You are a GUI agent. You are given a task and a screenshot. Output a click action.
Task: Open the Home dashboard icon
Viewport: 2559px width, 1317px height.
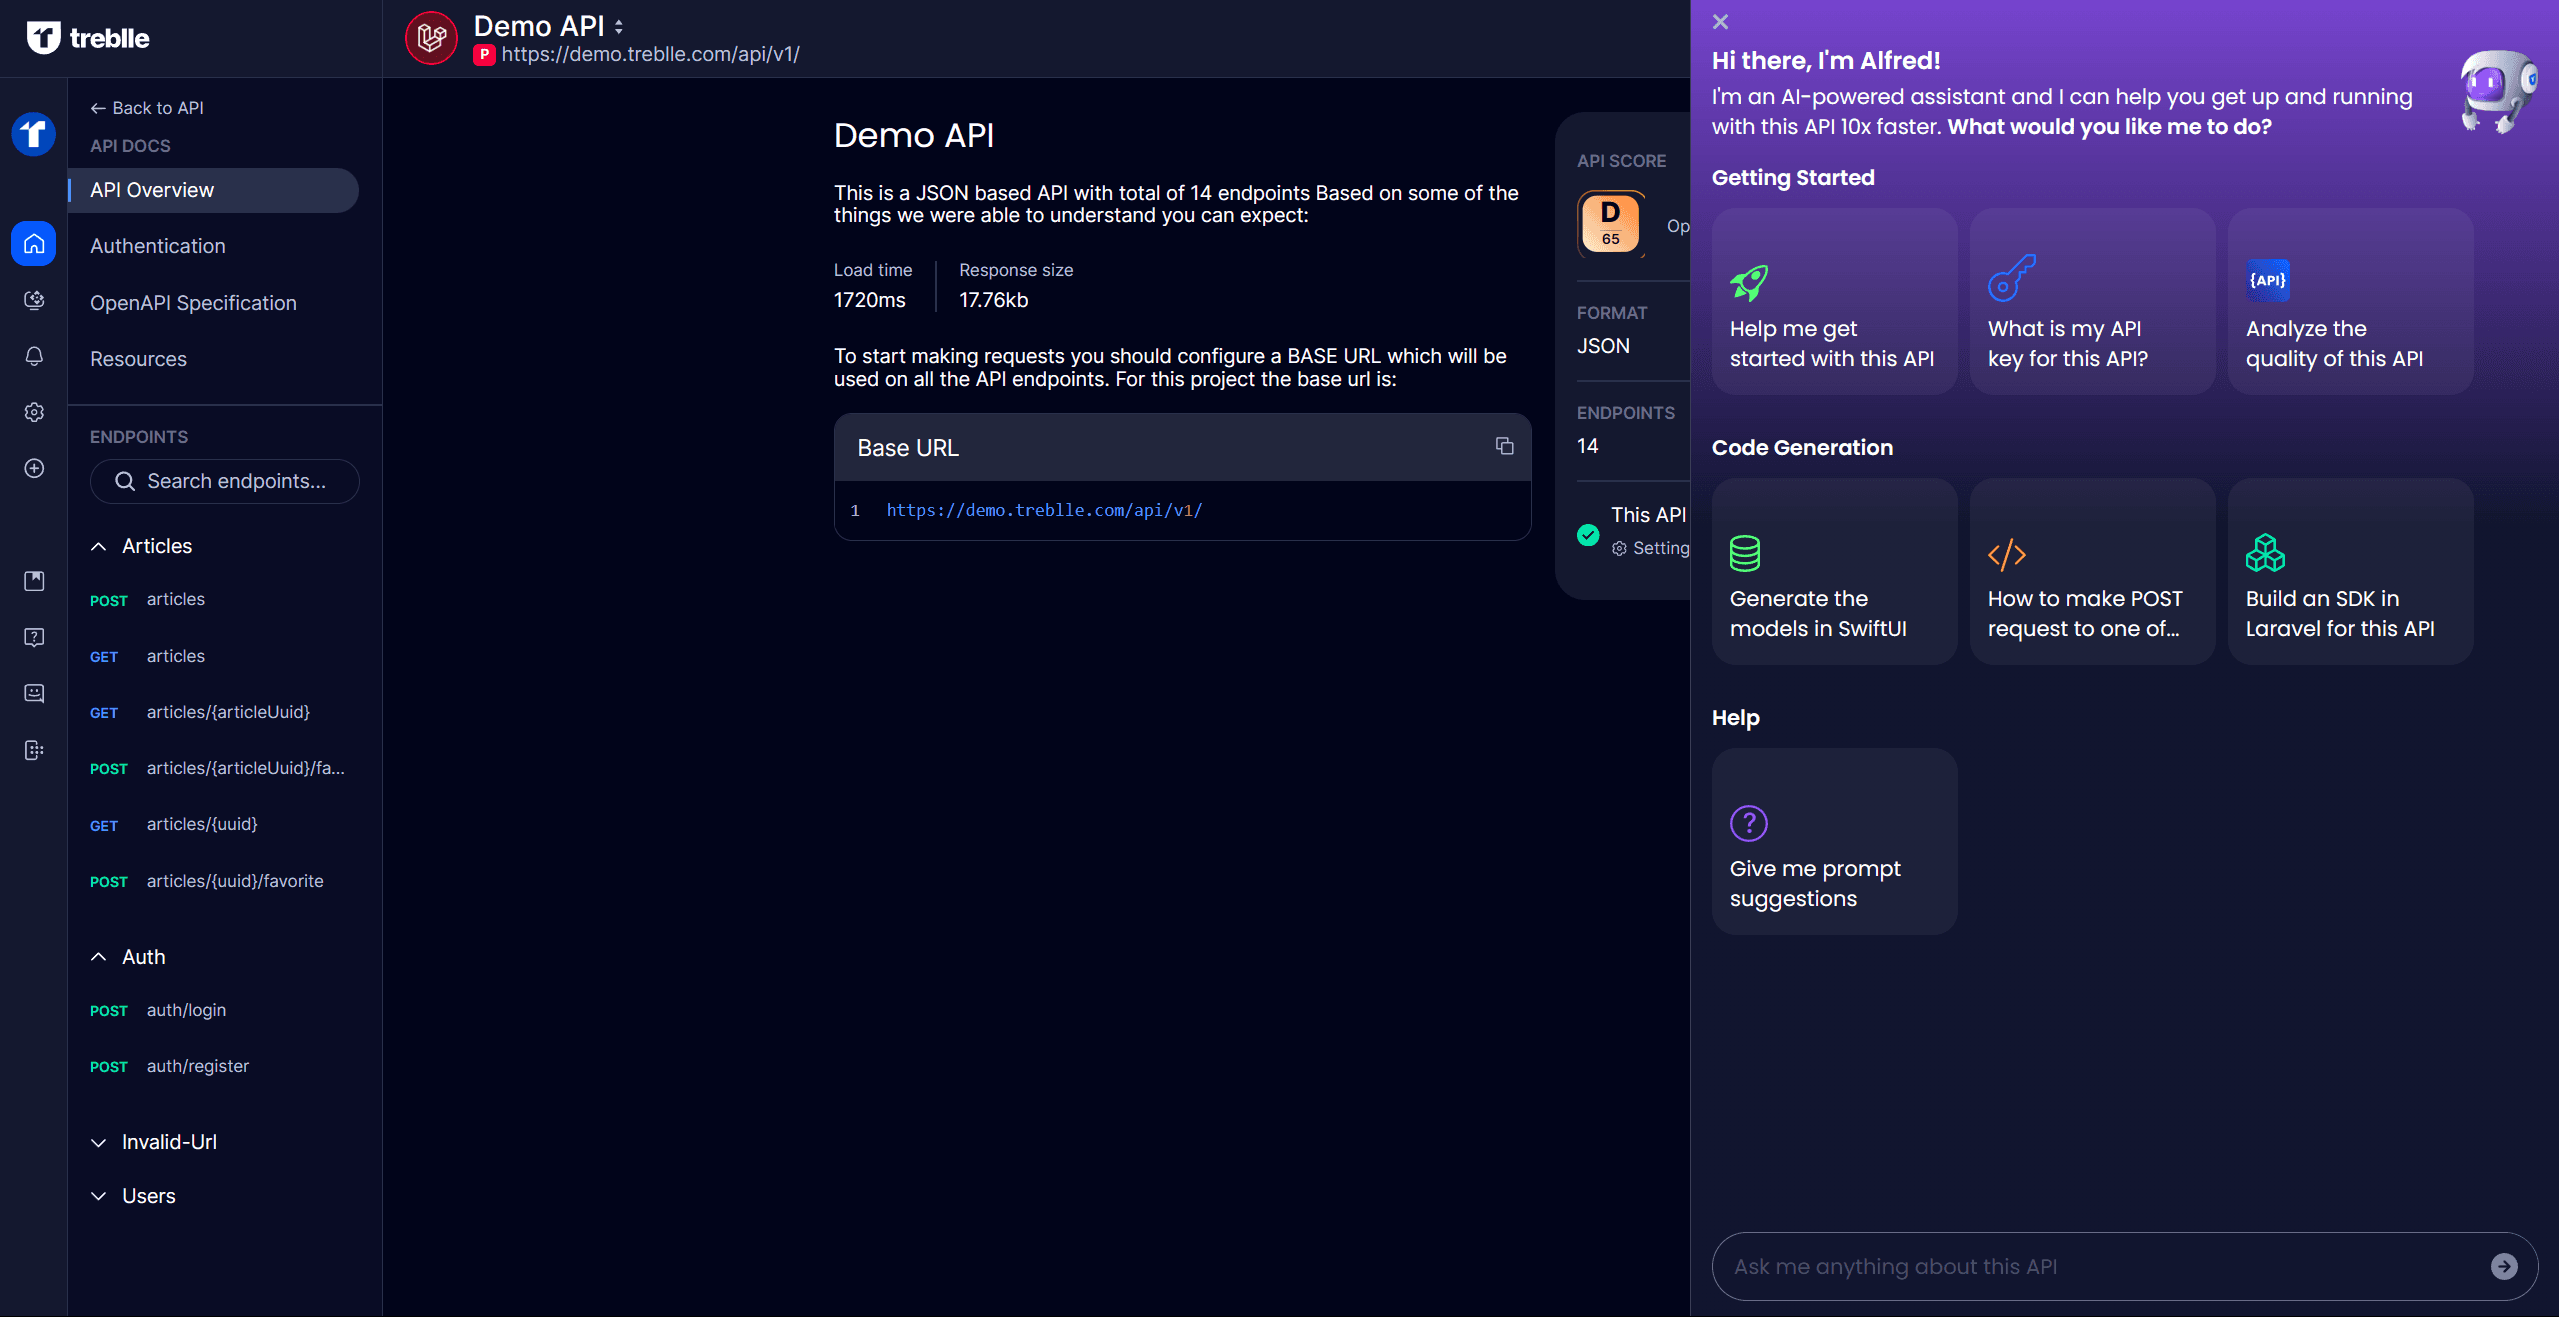point(33,243)
